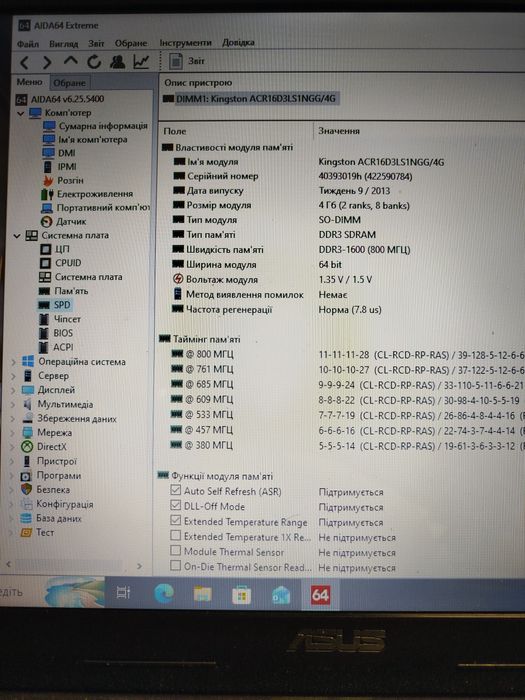Open File Explorer from the taskbar
Screen dimensions: 525x700
(x=203, y=594)
